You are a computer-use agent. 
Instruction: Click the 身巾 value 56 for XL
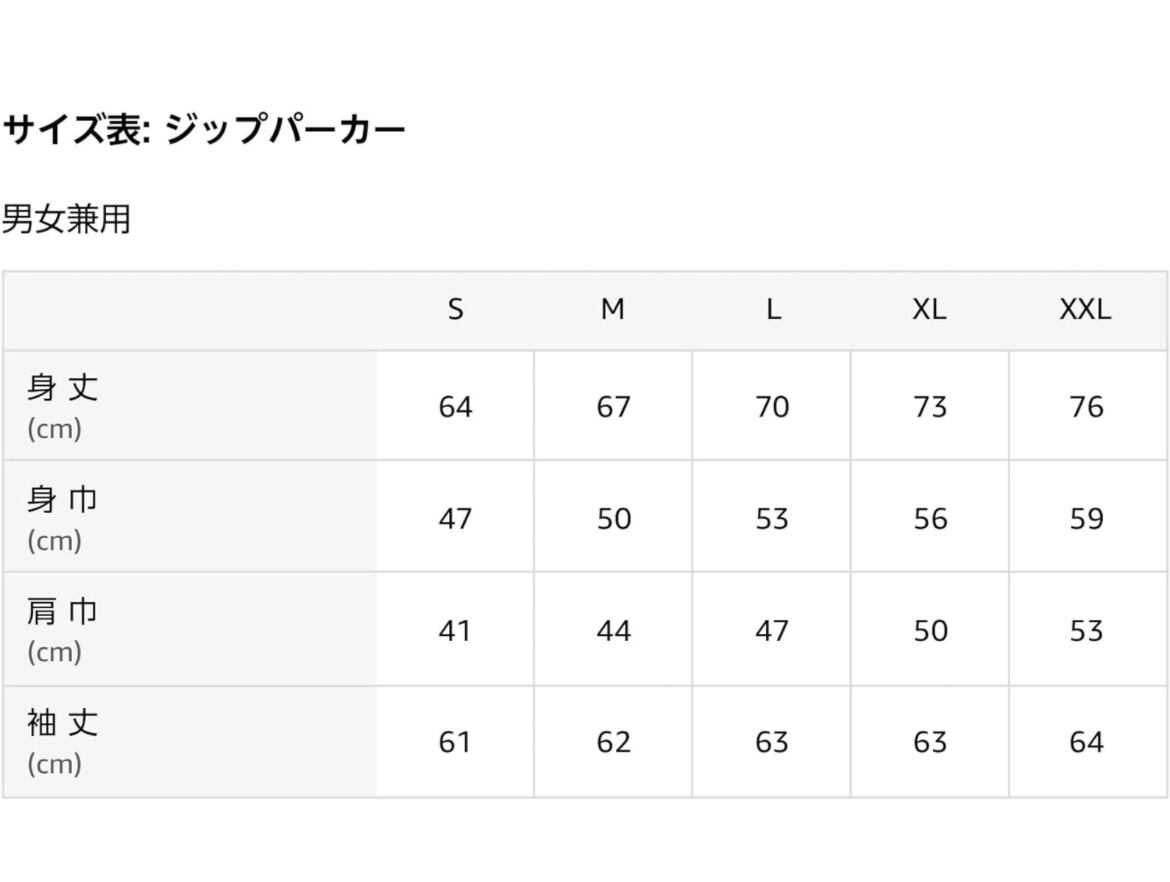point(929,519)
